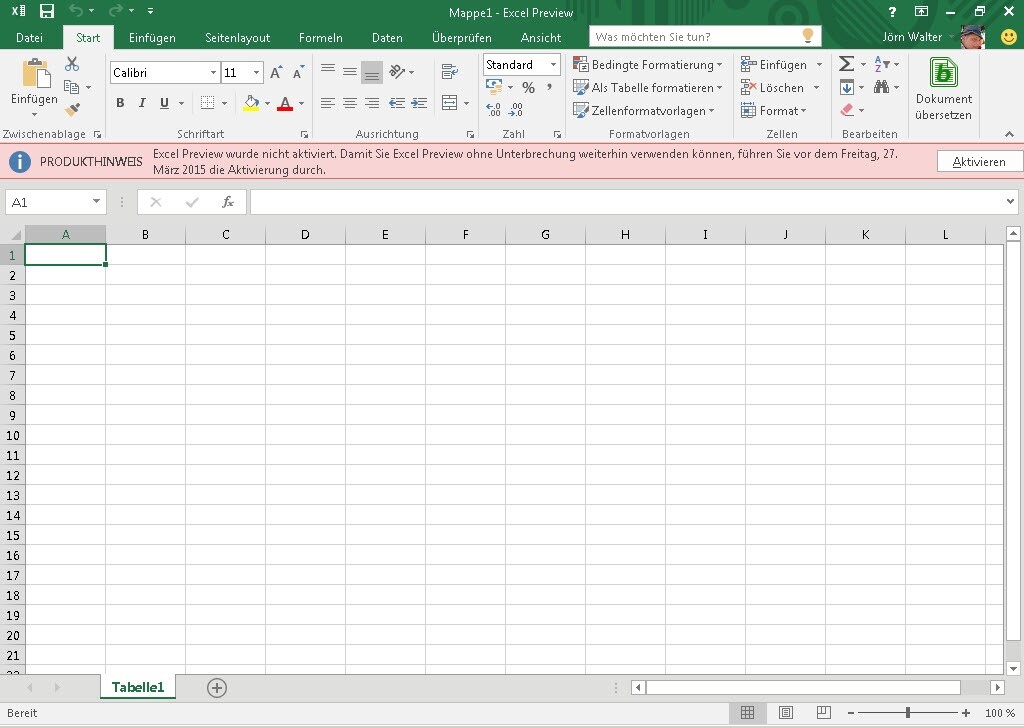Switch to the Formeln tab

tap(320, 38)
